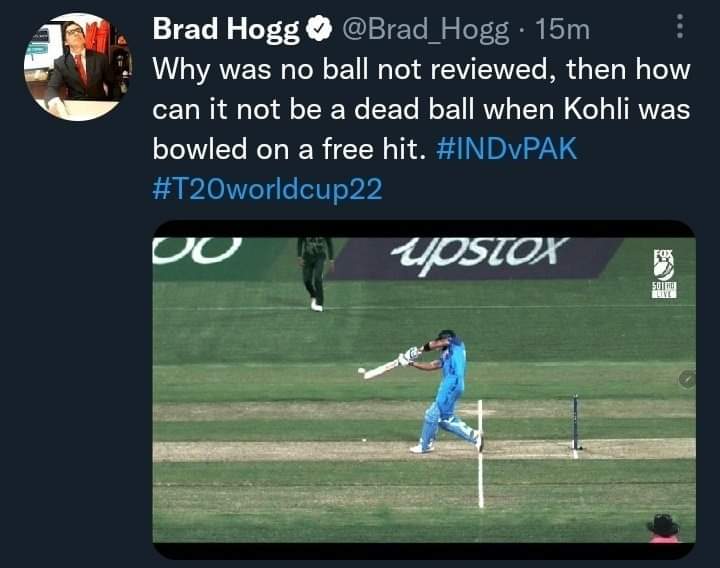This screenshot has width=720, height=568.
Task: Click the fielder in green near the boundary
Action: click(314, 270)
